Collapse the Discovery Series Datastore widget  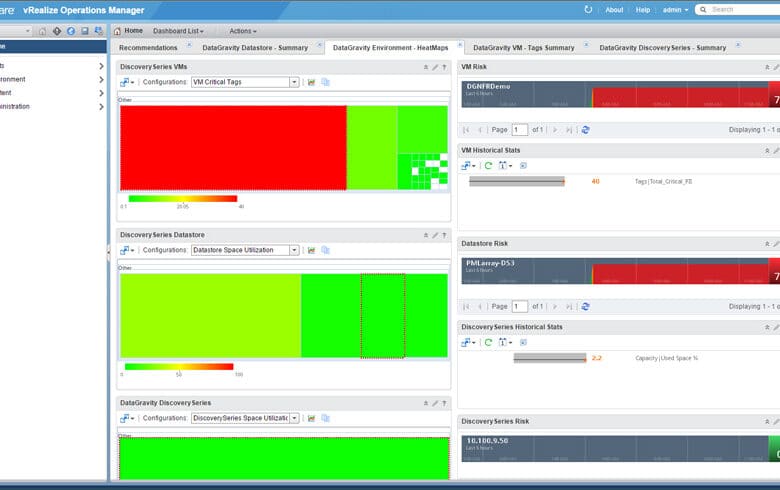(426, 235)
